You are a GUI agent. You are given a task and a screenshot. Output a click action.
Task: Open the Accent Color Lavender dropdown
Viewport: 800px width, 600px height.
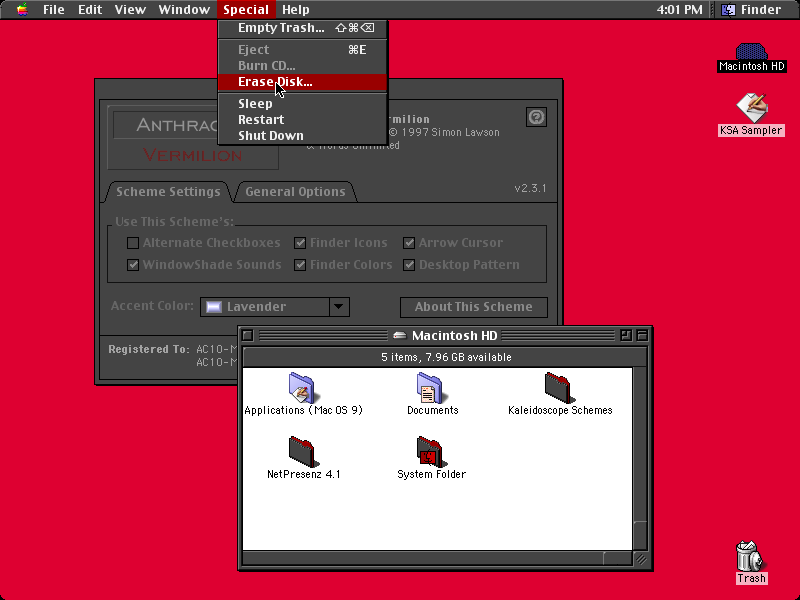click(274, 307)
